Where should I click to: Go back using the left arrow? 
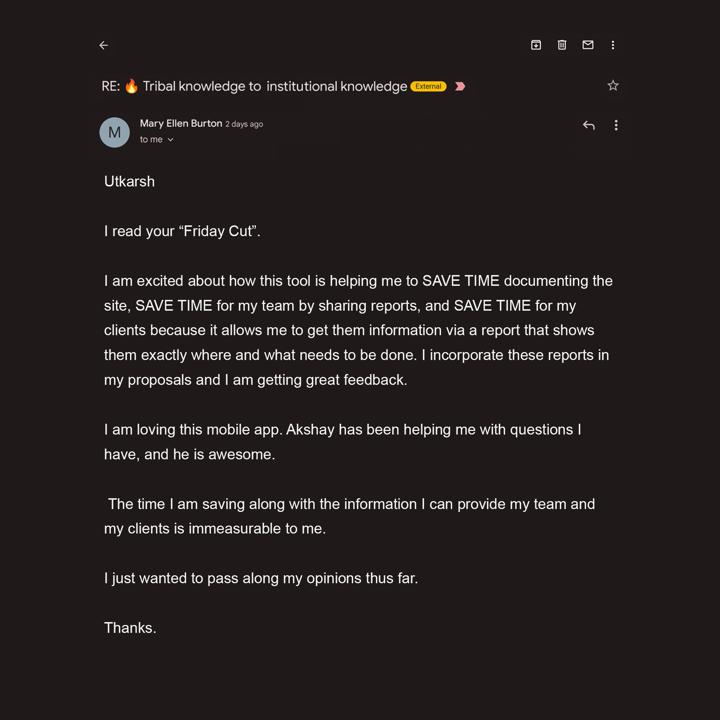point(104,45)
